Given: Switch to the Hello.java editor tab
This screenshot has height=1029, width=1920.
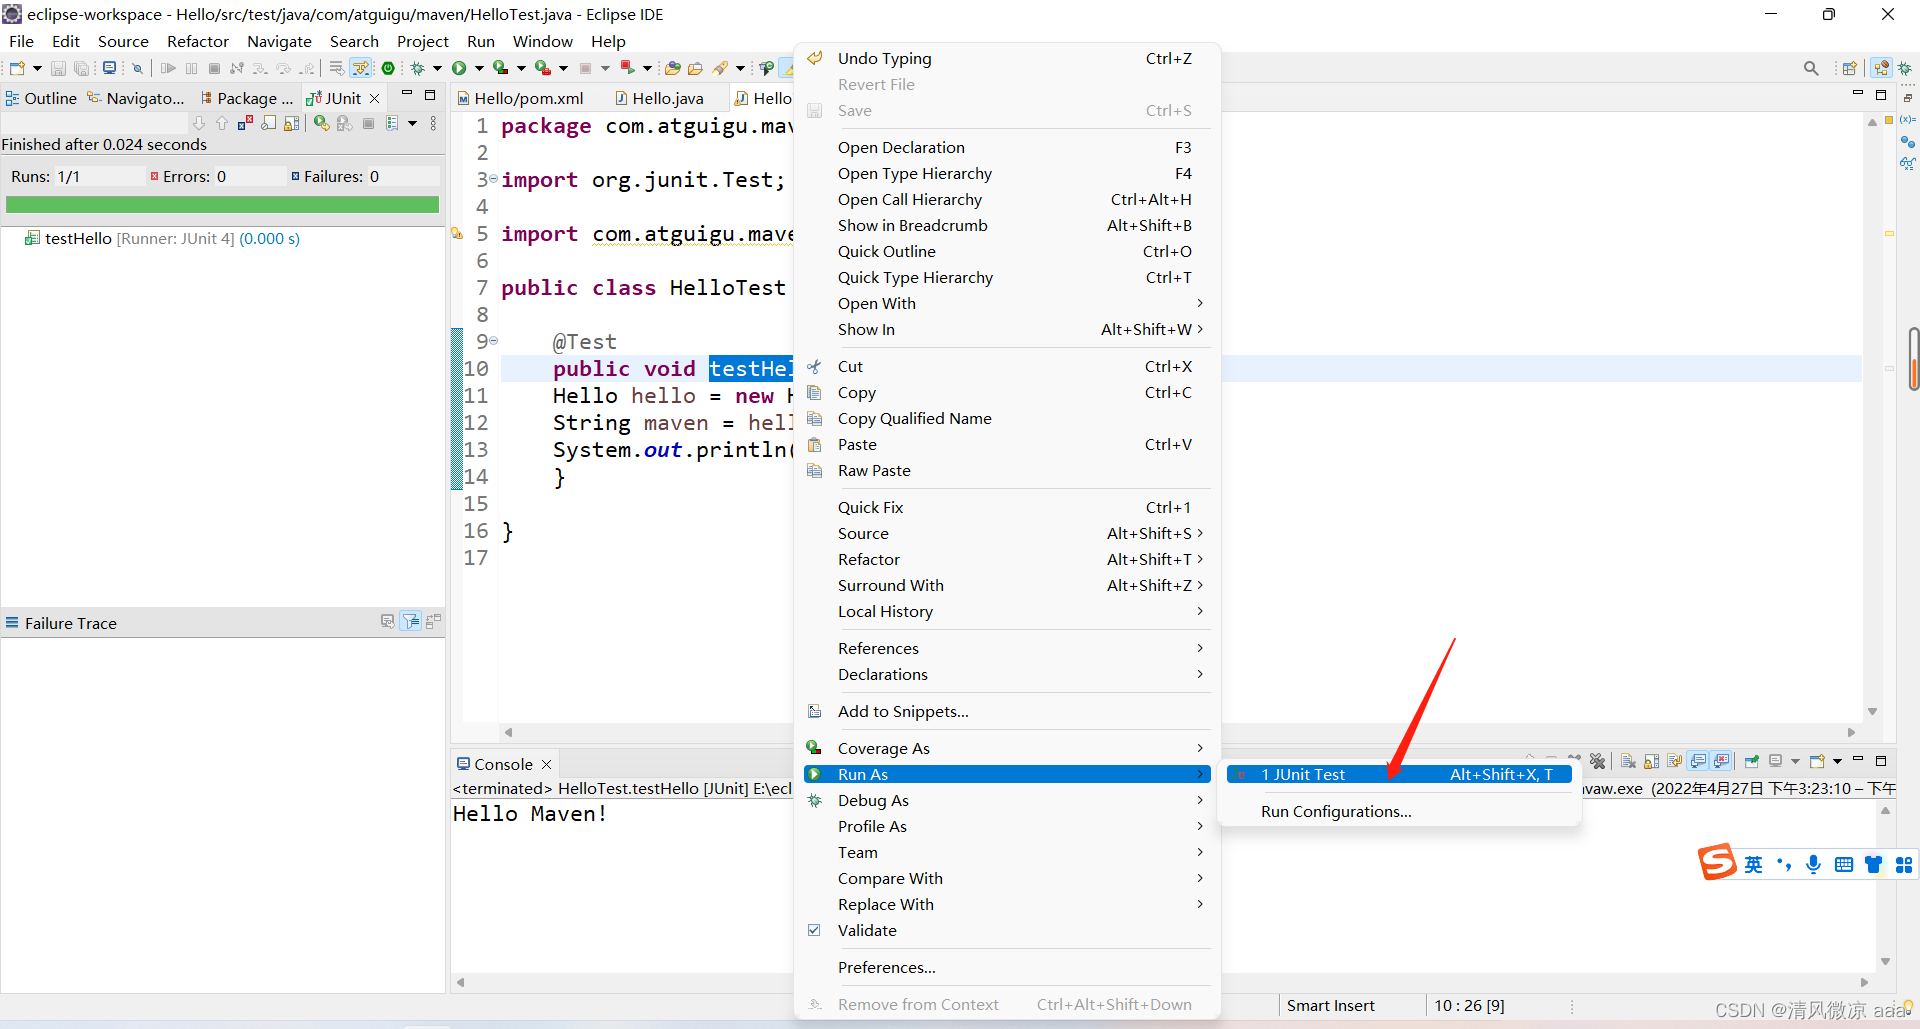Looking at the screenshot, I should [x=667, y=97].
